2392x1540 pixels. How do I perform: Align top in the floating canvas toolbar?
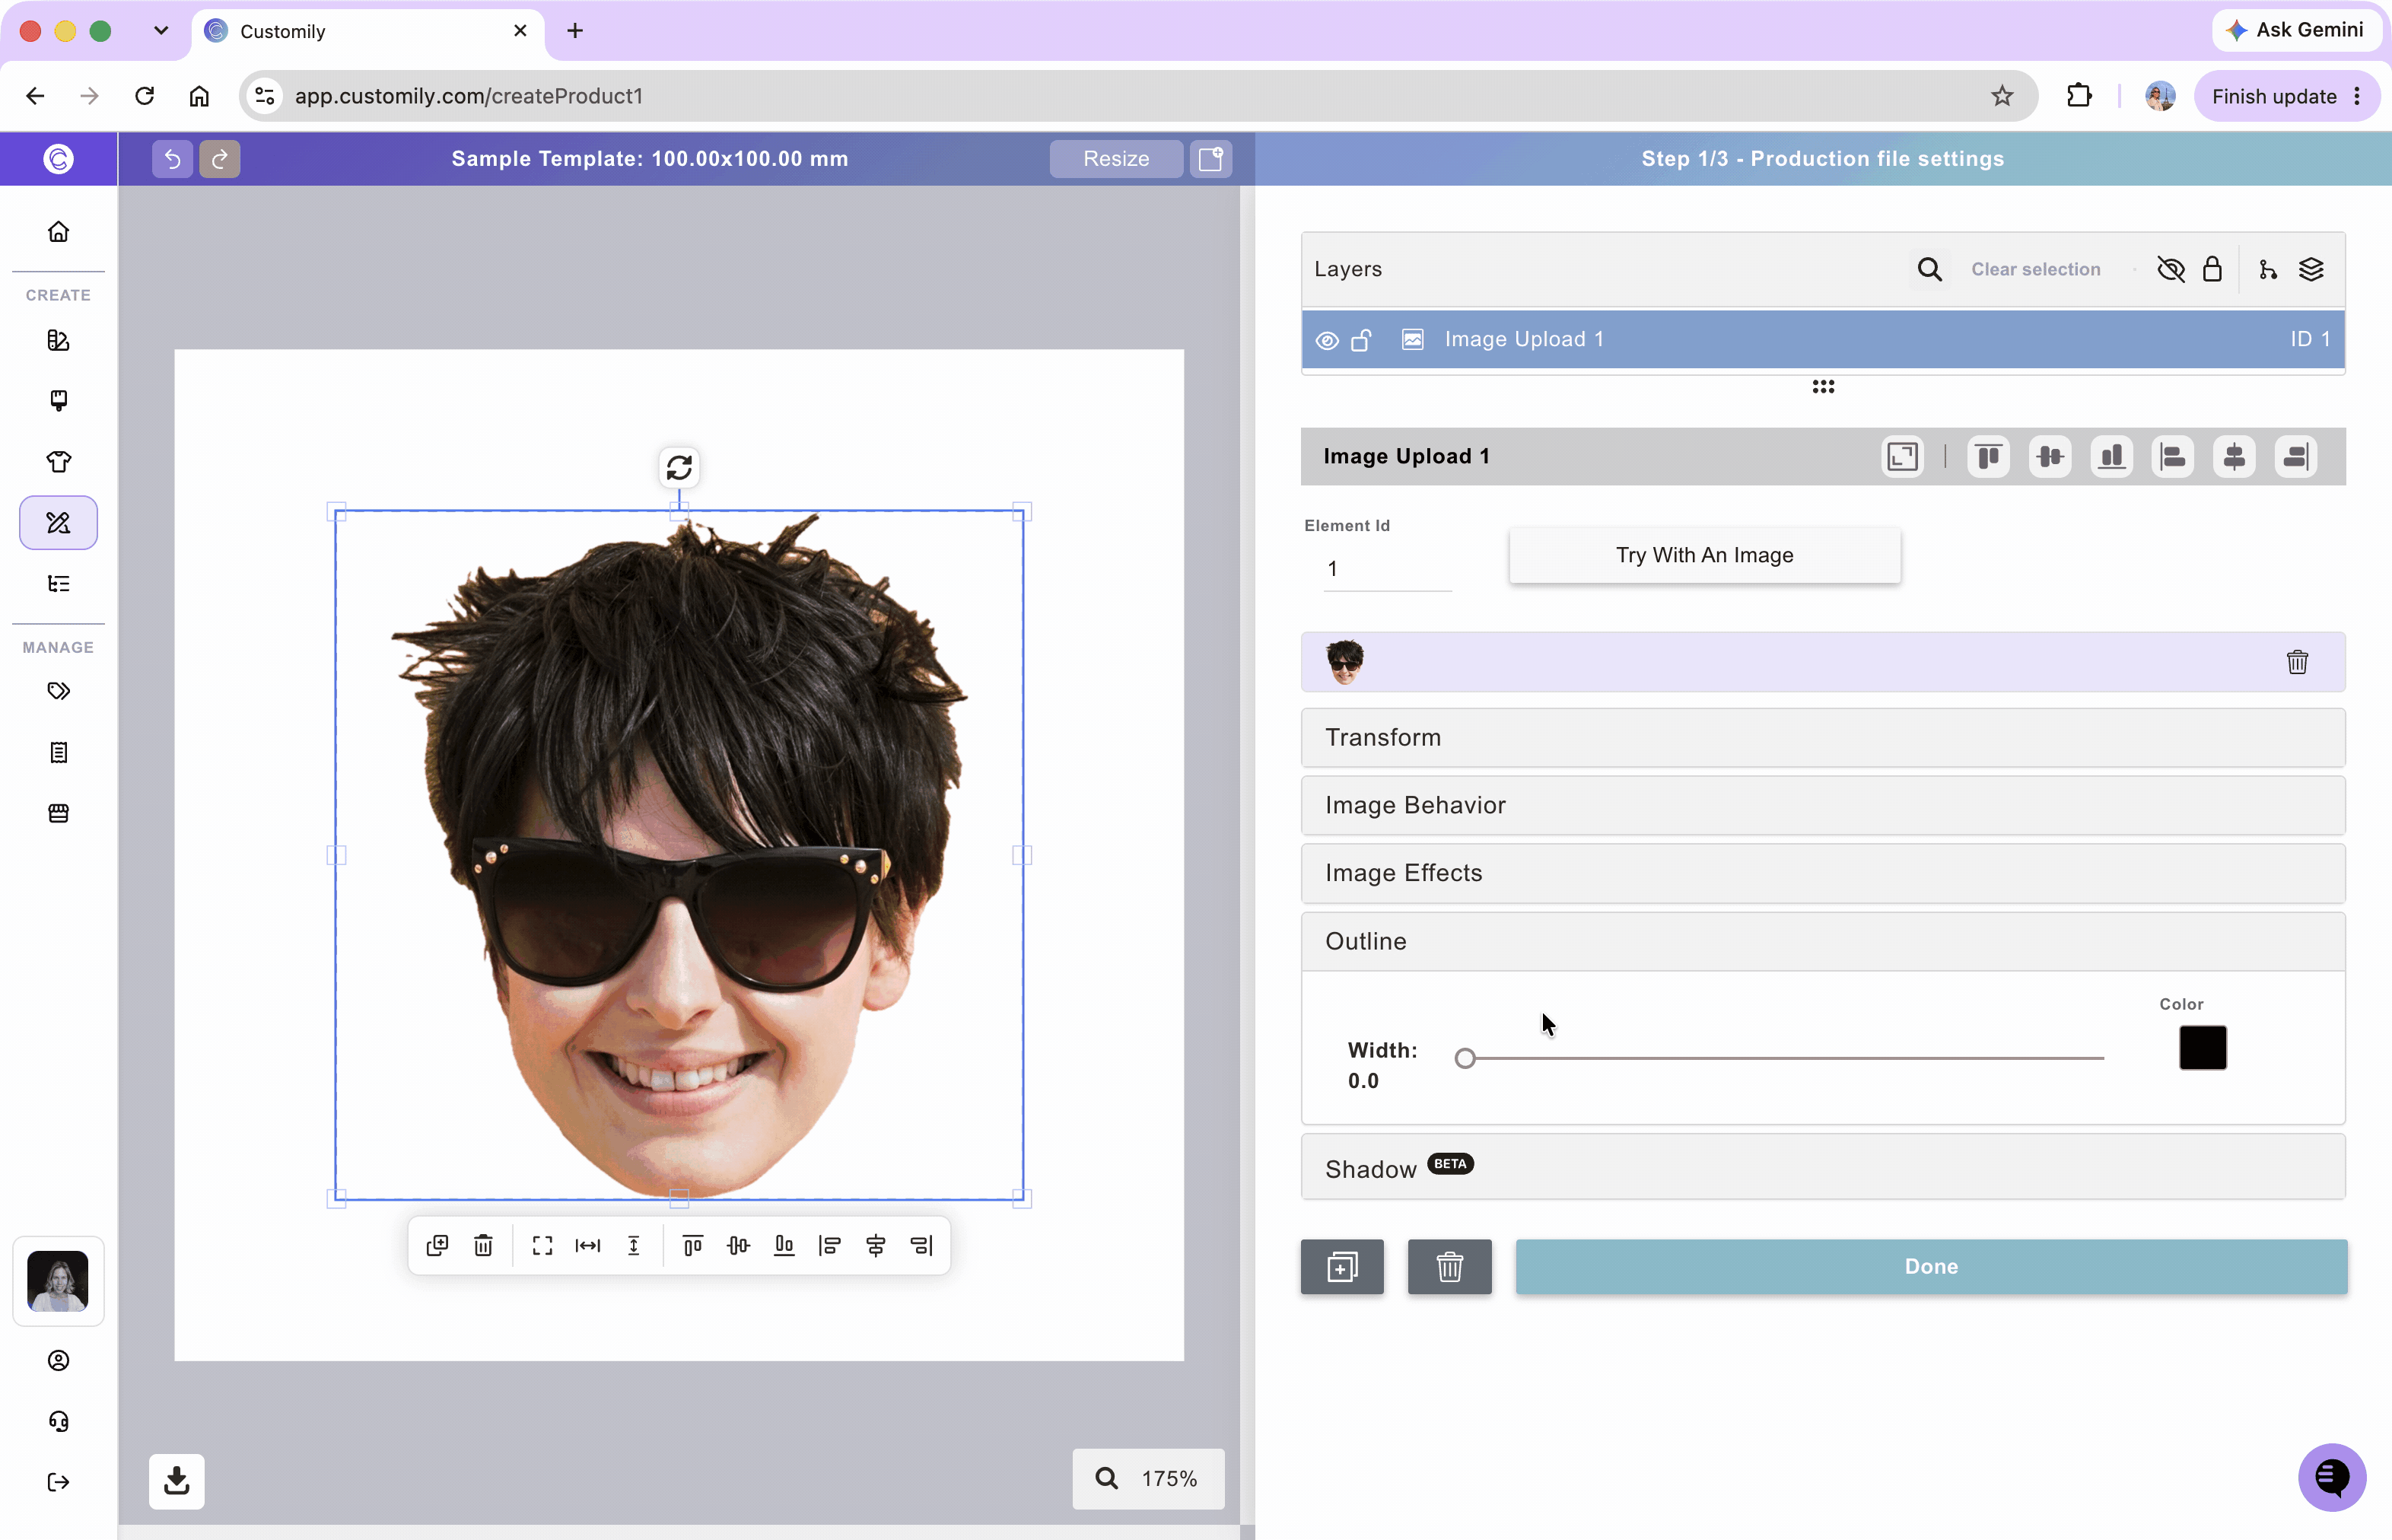pyautogui.click(x=692, y=1245)
